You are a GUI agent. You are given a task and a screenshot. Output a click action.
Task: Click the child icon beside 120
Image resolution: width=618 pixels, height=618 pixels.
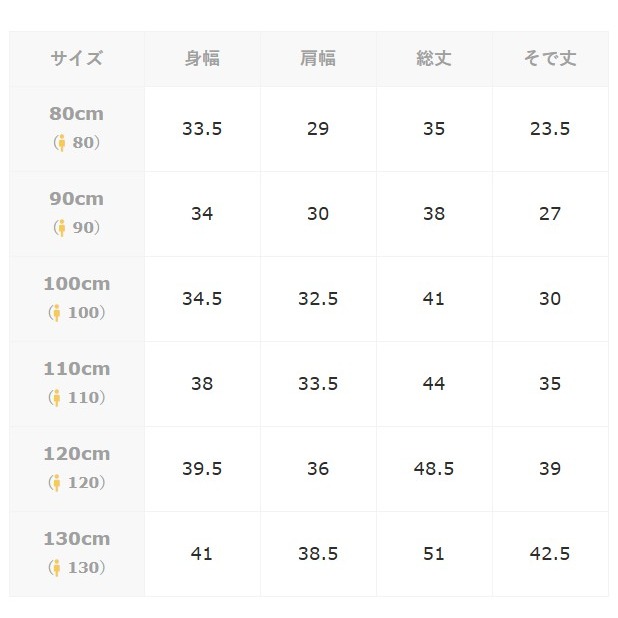[x=57, y=483]
